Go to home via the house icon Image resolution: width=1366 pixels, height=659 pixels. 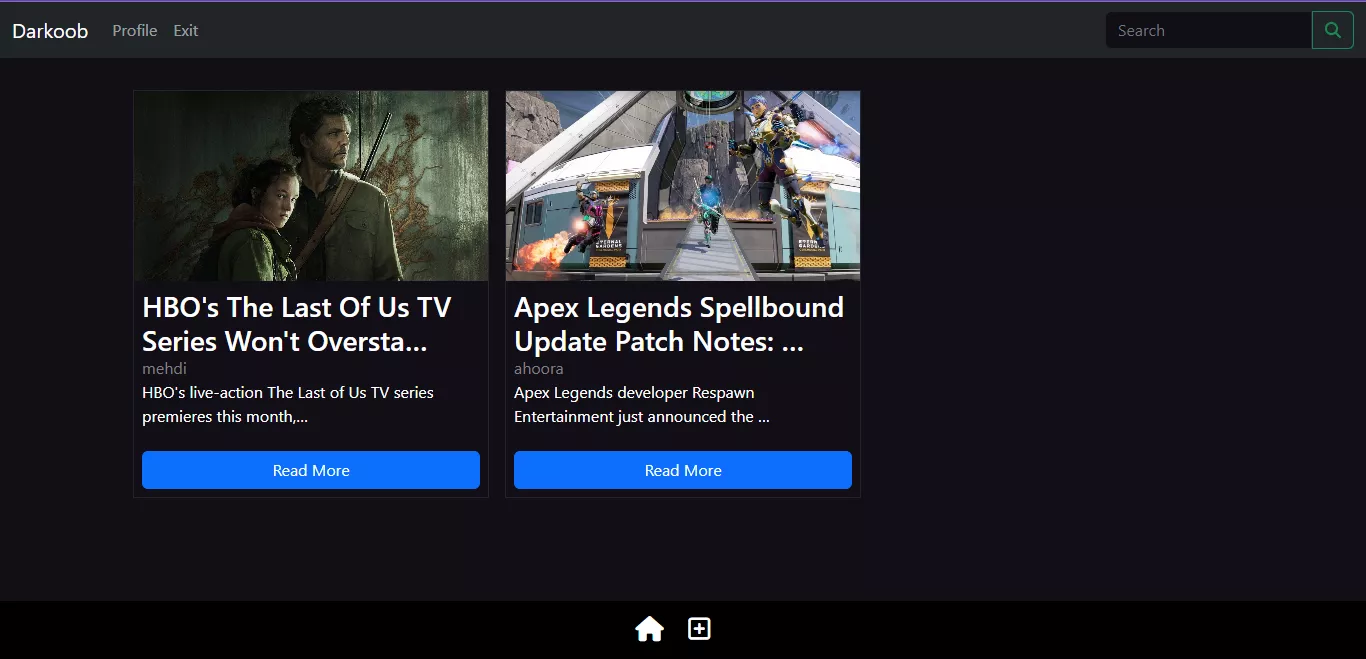pyautogui.click(x=649, y=629)
